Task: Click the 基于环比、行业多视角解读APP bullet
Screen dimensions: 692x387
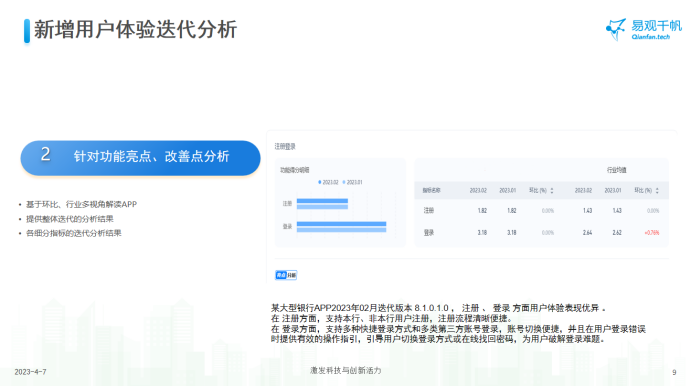Action: 81,204
